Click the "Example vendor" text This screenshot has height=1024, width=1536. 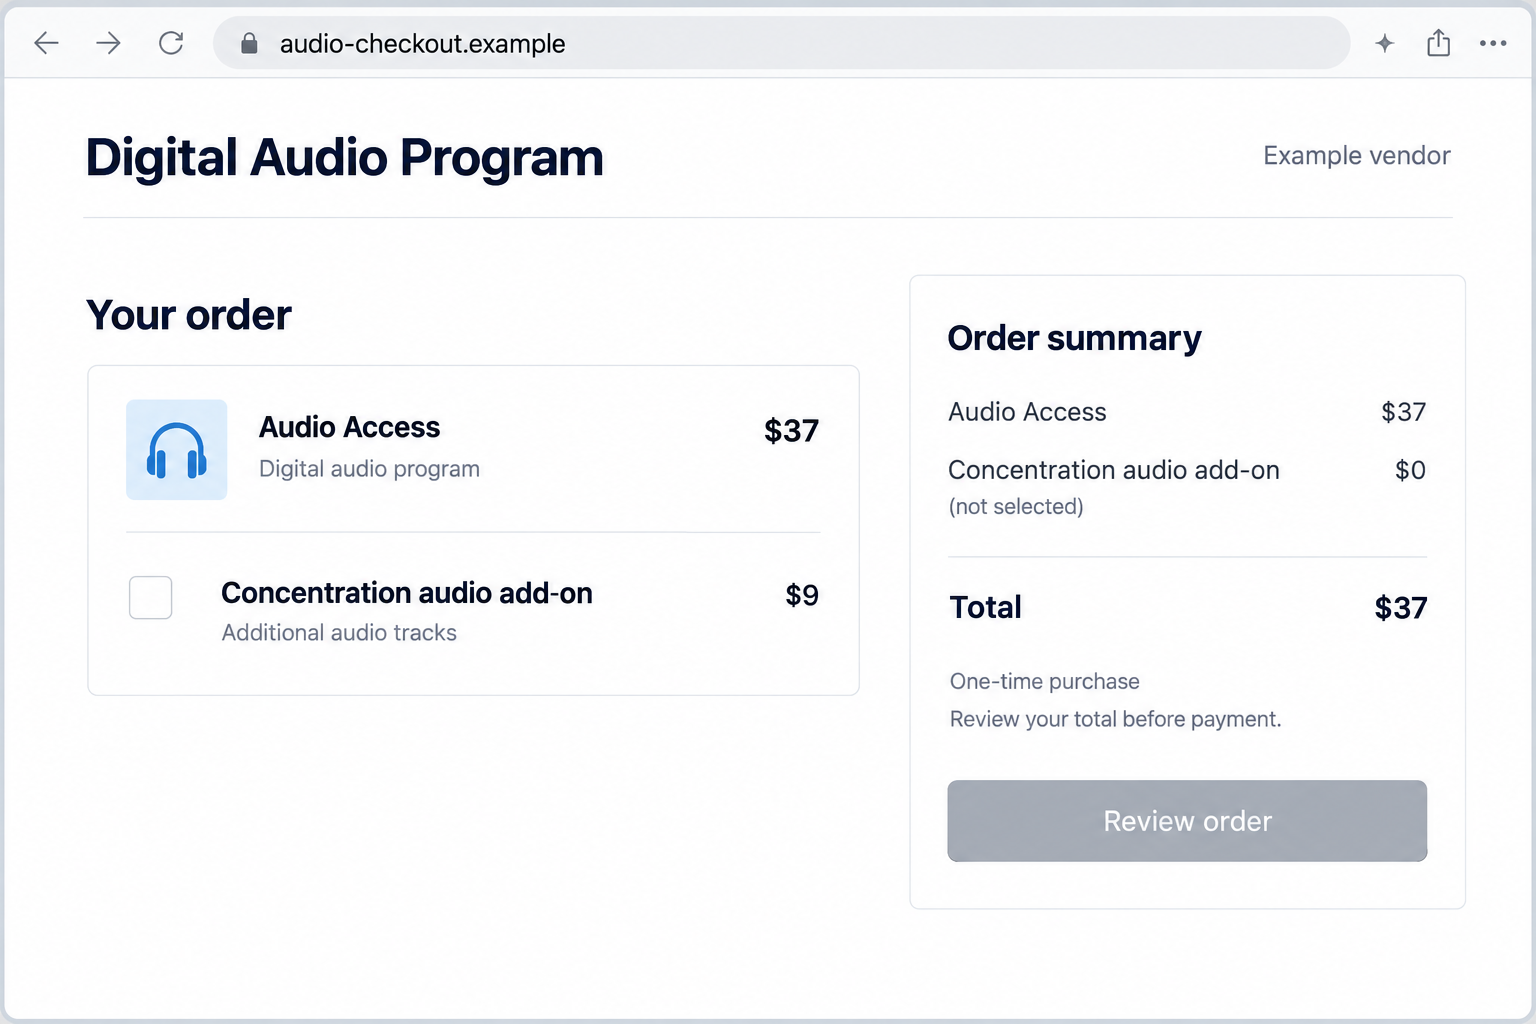click(x=1356, y=155)
